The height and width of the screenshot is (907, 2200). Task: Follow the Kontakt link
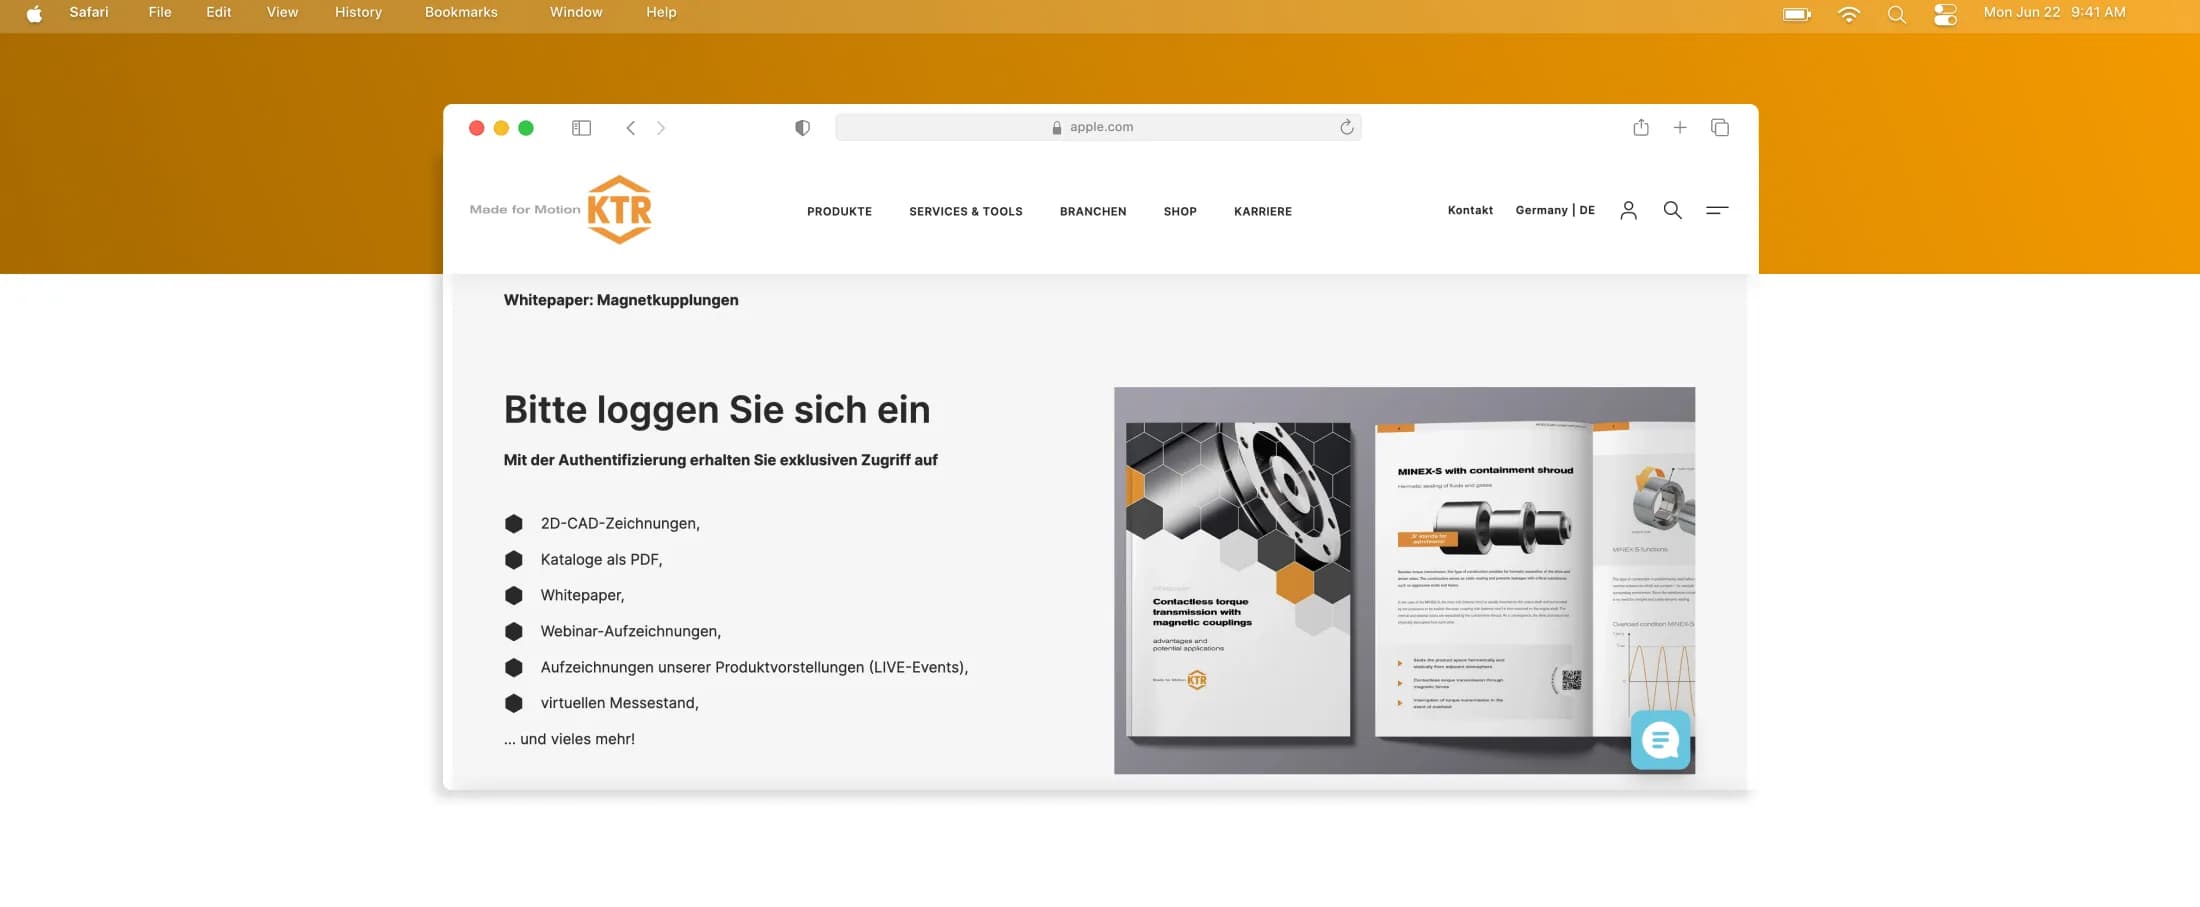pos(1470,210)
